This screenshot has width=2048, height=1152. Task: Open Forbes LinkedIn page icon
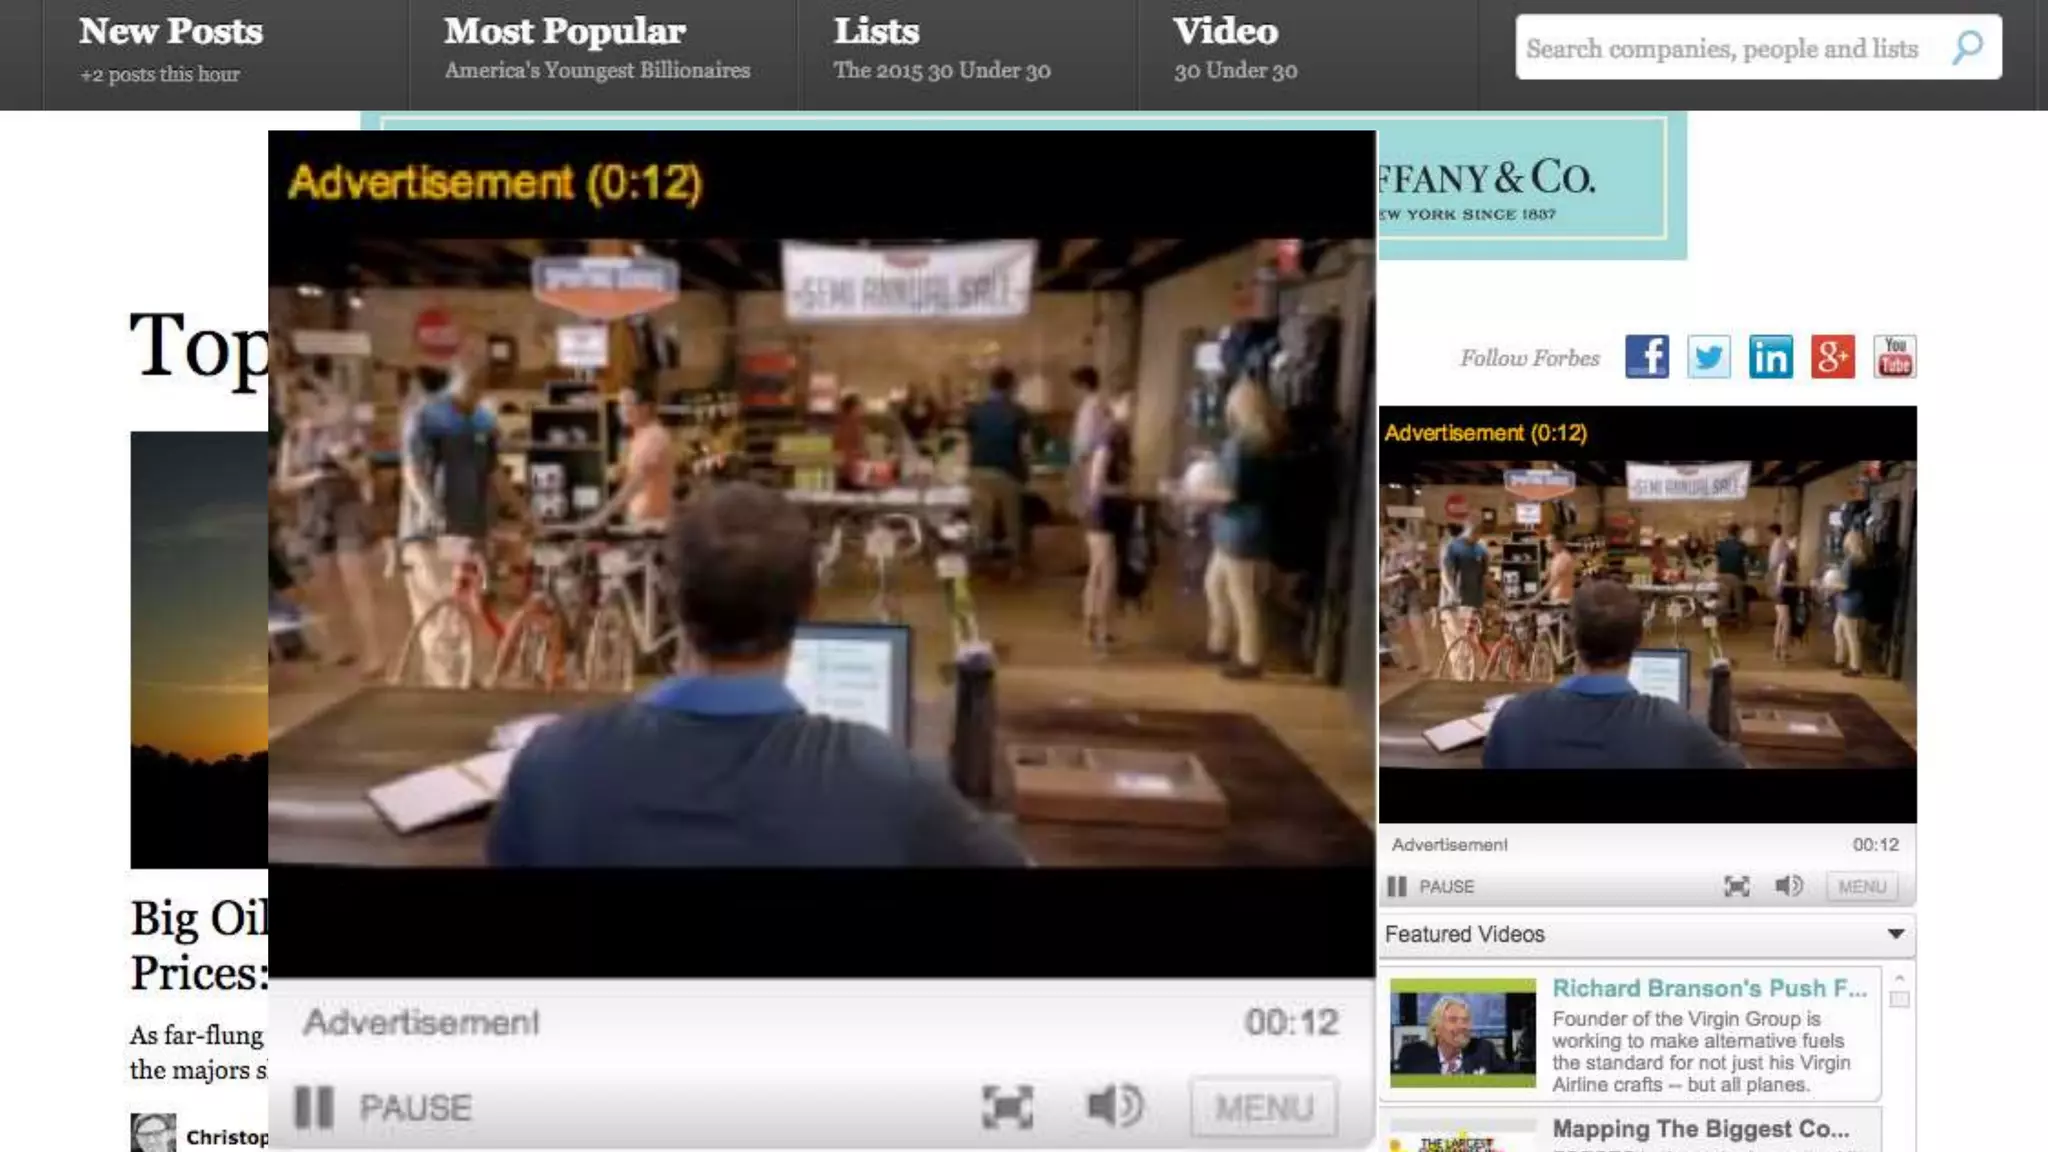pos(1770,357)
